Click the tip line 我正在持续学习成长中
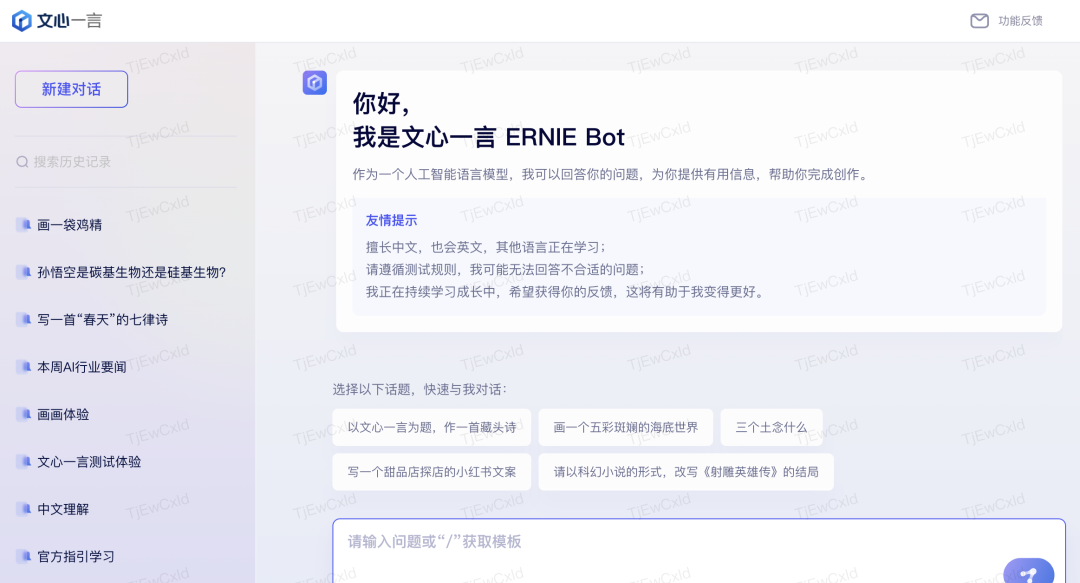1080x583 pixels. click(x=566, y=292)
